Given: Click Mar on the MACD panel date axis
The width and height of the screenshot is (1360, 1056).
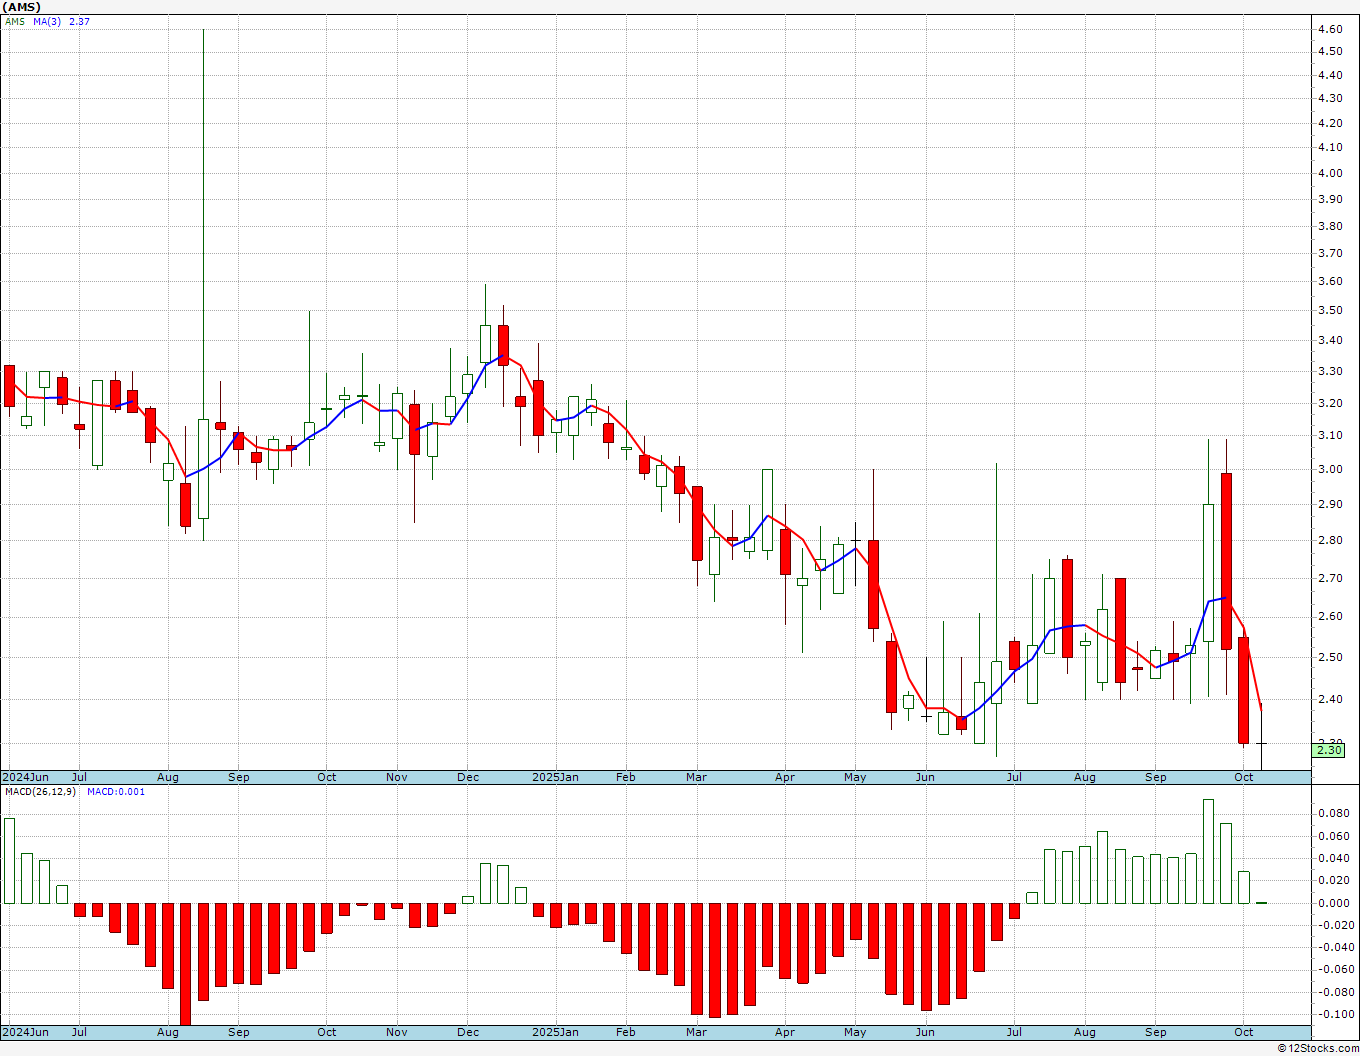Looking at the screenshot, I should pyautogui.click(x=696, y=1032).
